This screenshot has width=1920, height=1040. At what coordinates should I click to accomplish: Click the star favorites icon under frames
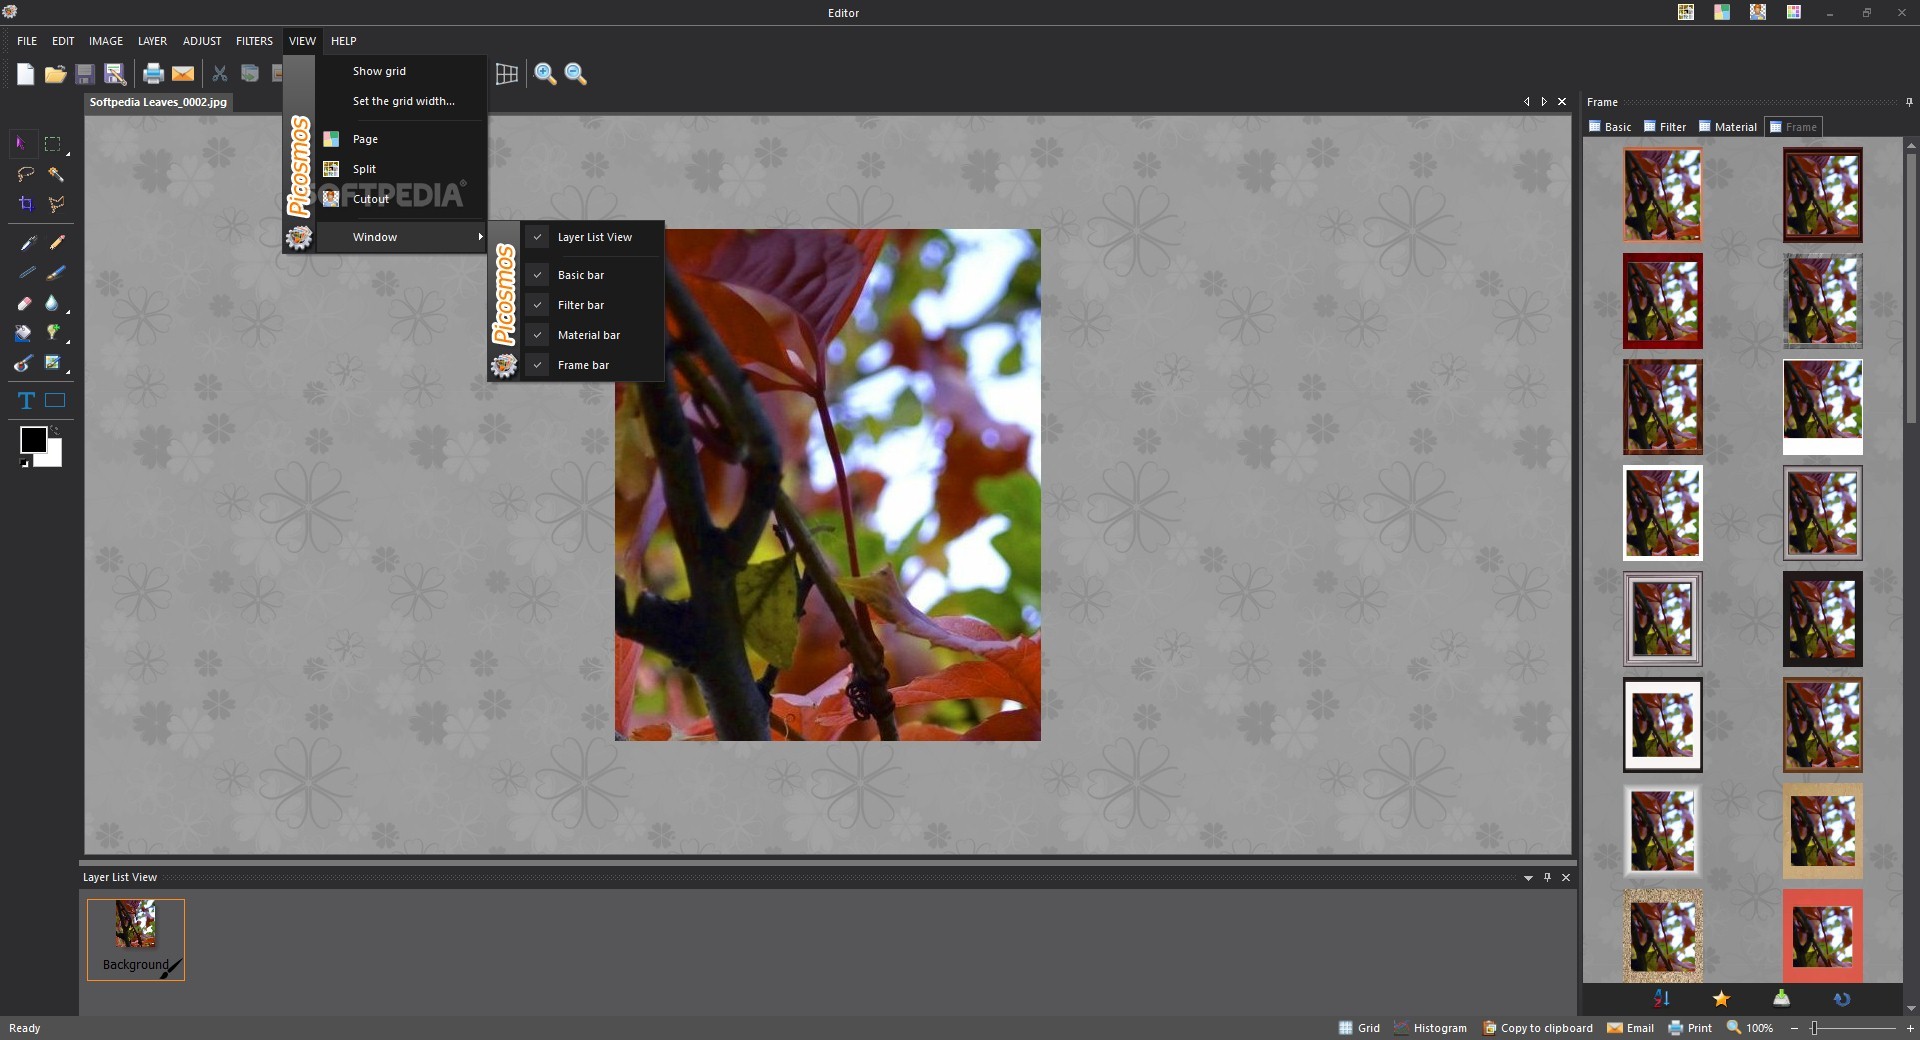pos(1721,998)
